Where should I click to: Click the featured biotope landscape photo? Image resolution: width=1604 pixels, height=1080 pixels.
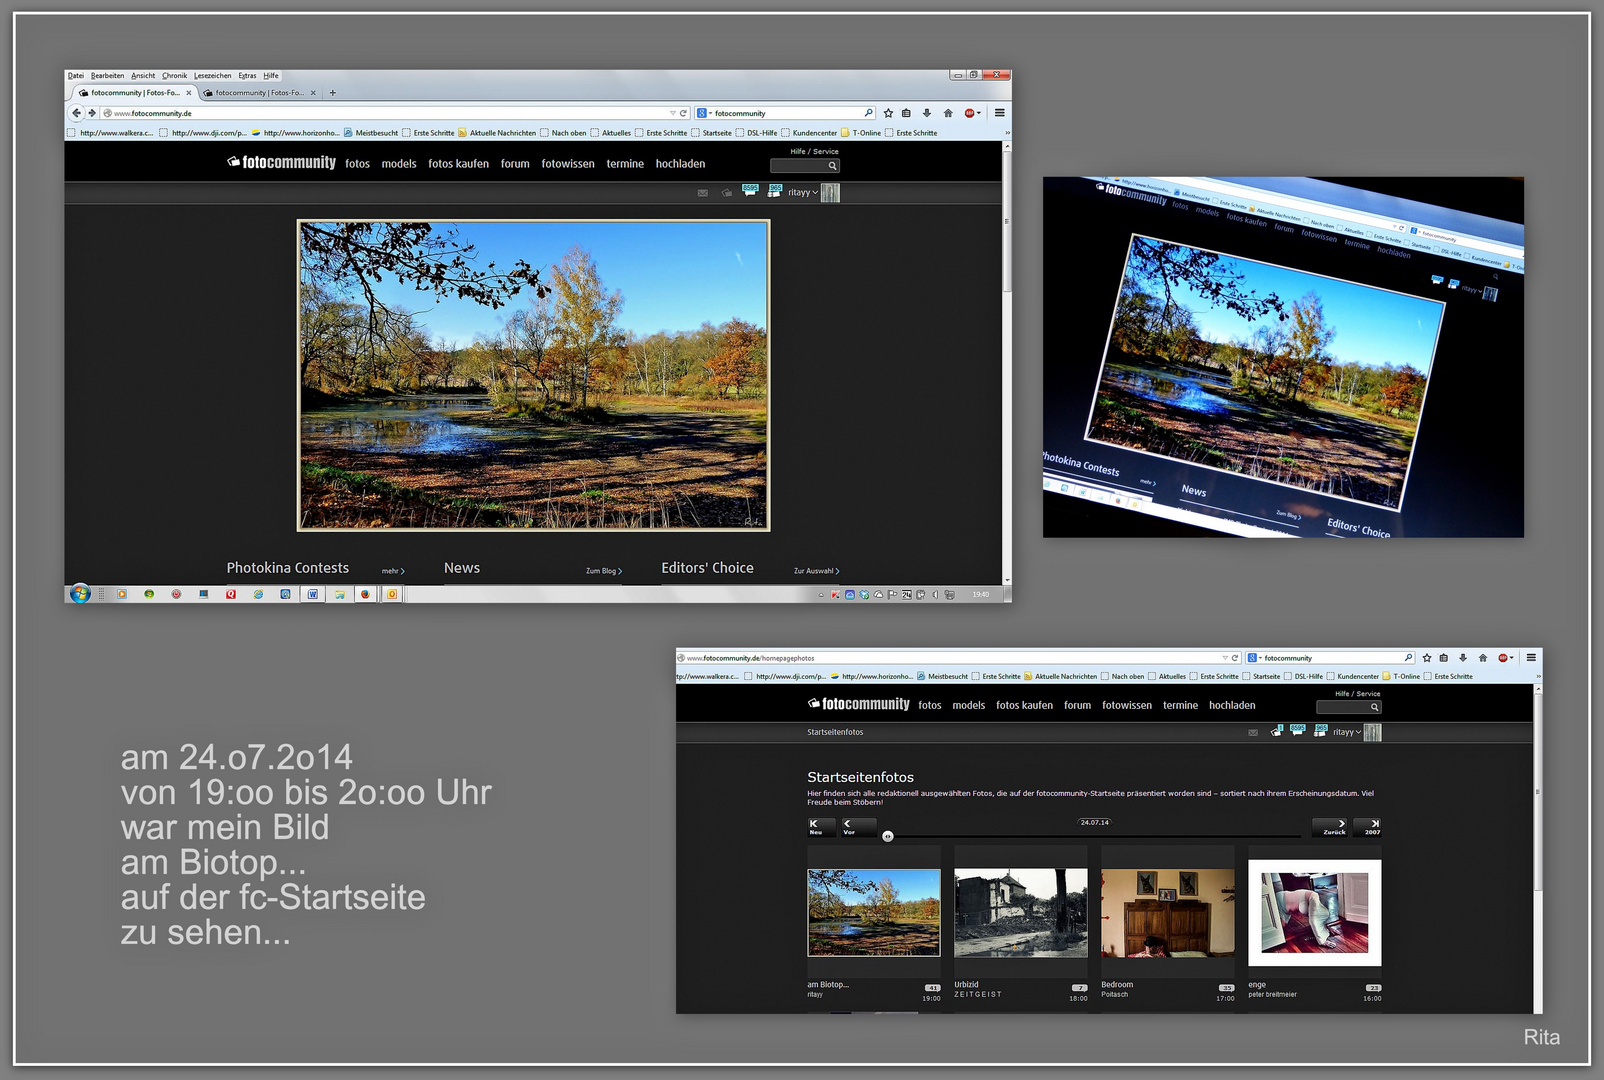pos(533,375)
